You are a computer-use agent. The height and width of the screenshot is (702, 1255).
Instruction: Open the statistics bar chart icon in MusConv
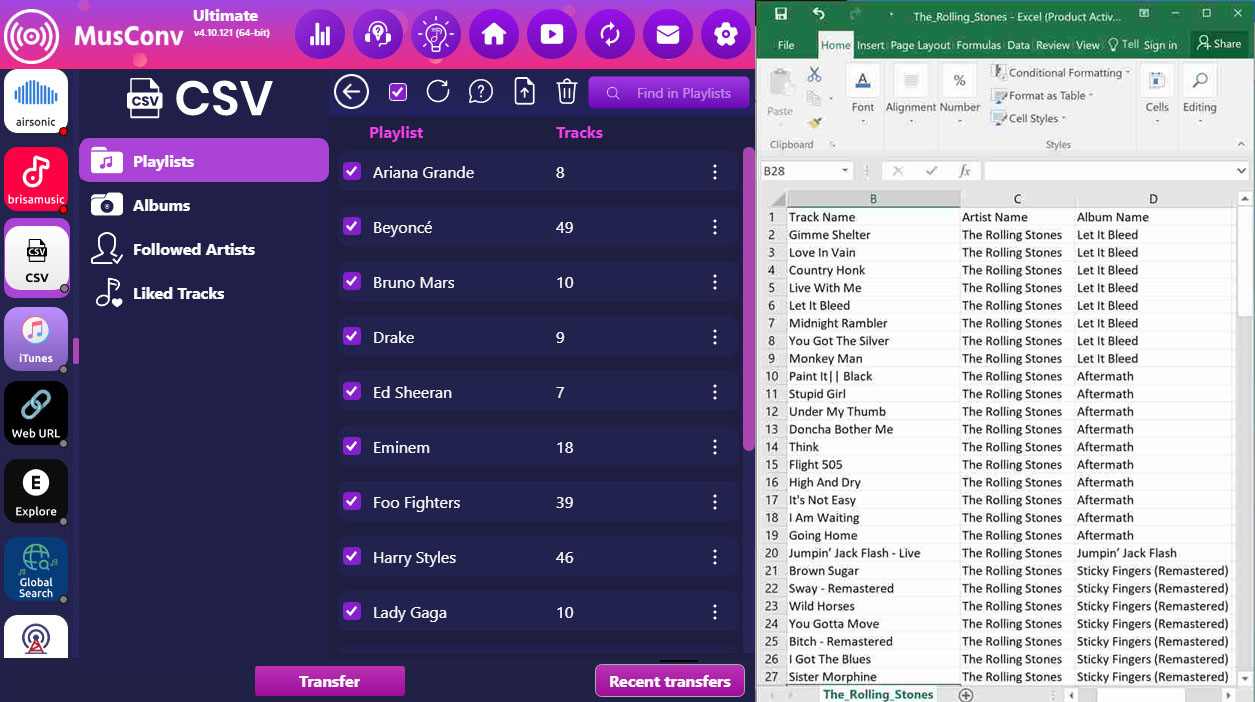coord(320,35)
